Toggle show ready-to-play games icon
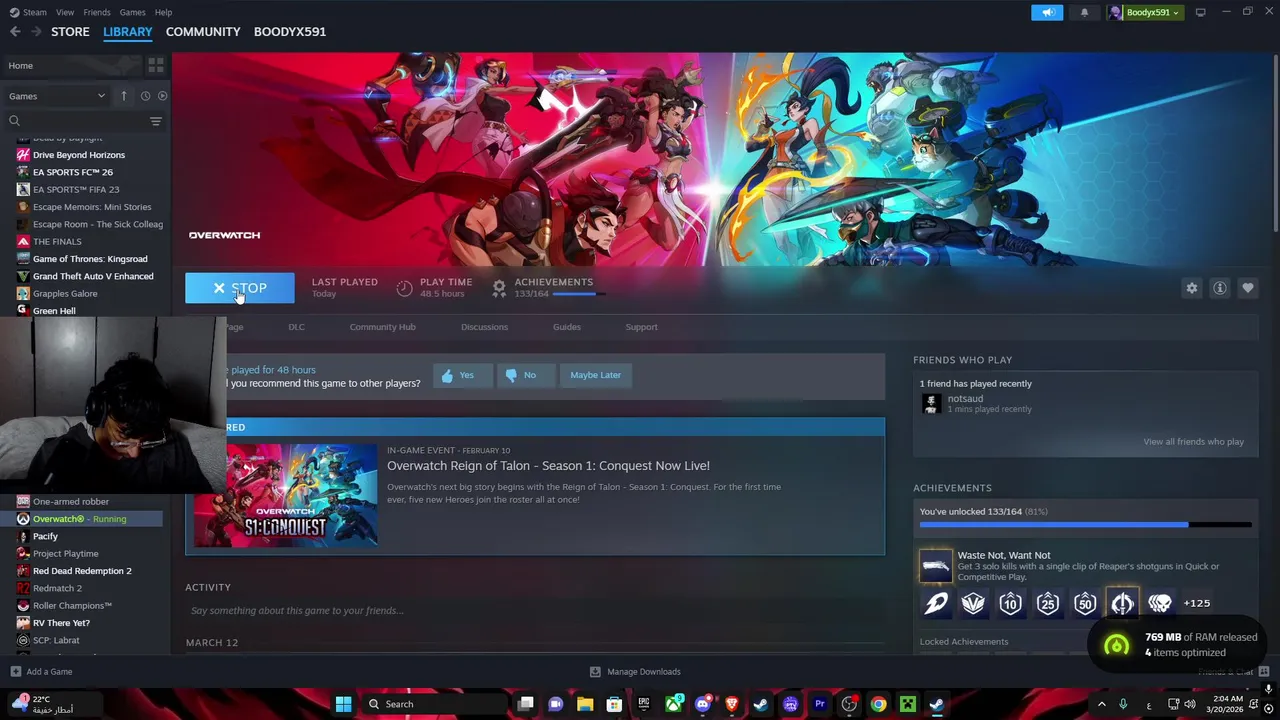This screenshot has width=1280, height=720. coord(163,96)
